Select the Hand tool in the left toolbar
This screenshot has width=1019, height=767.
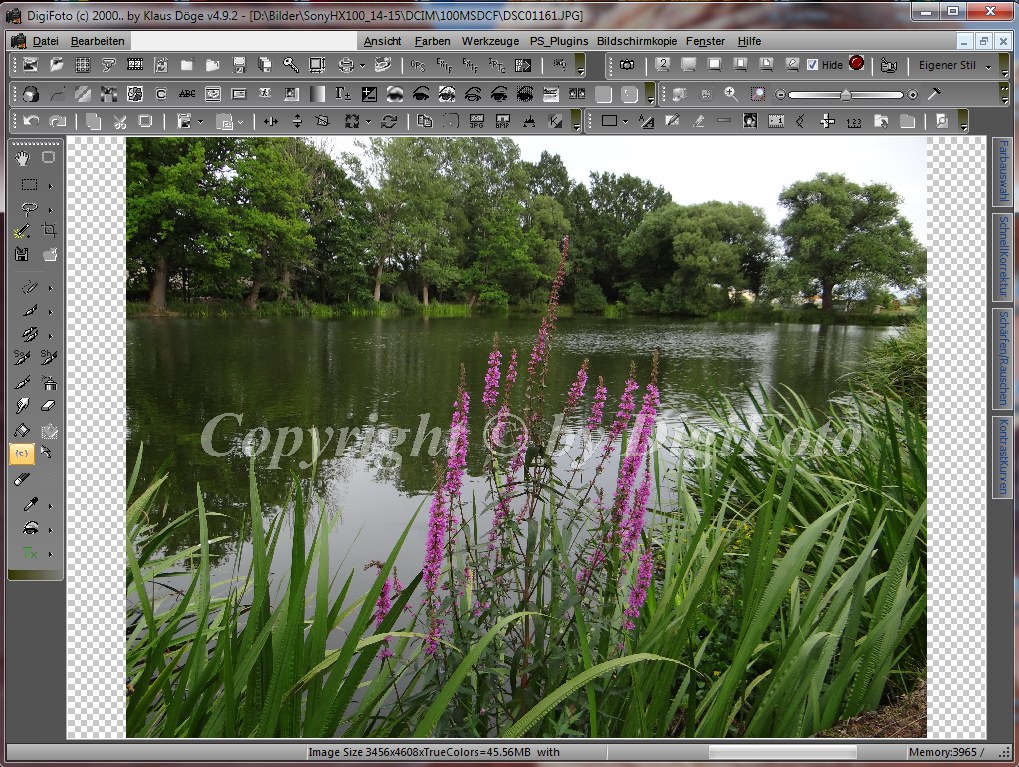click(21, 157)
